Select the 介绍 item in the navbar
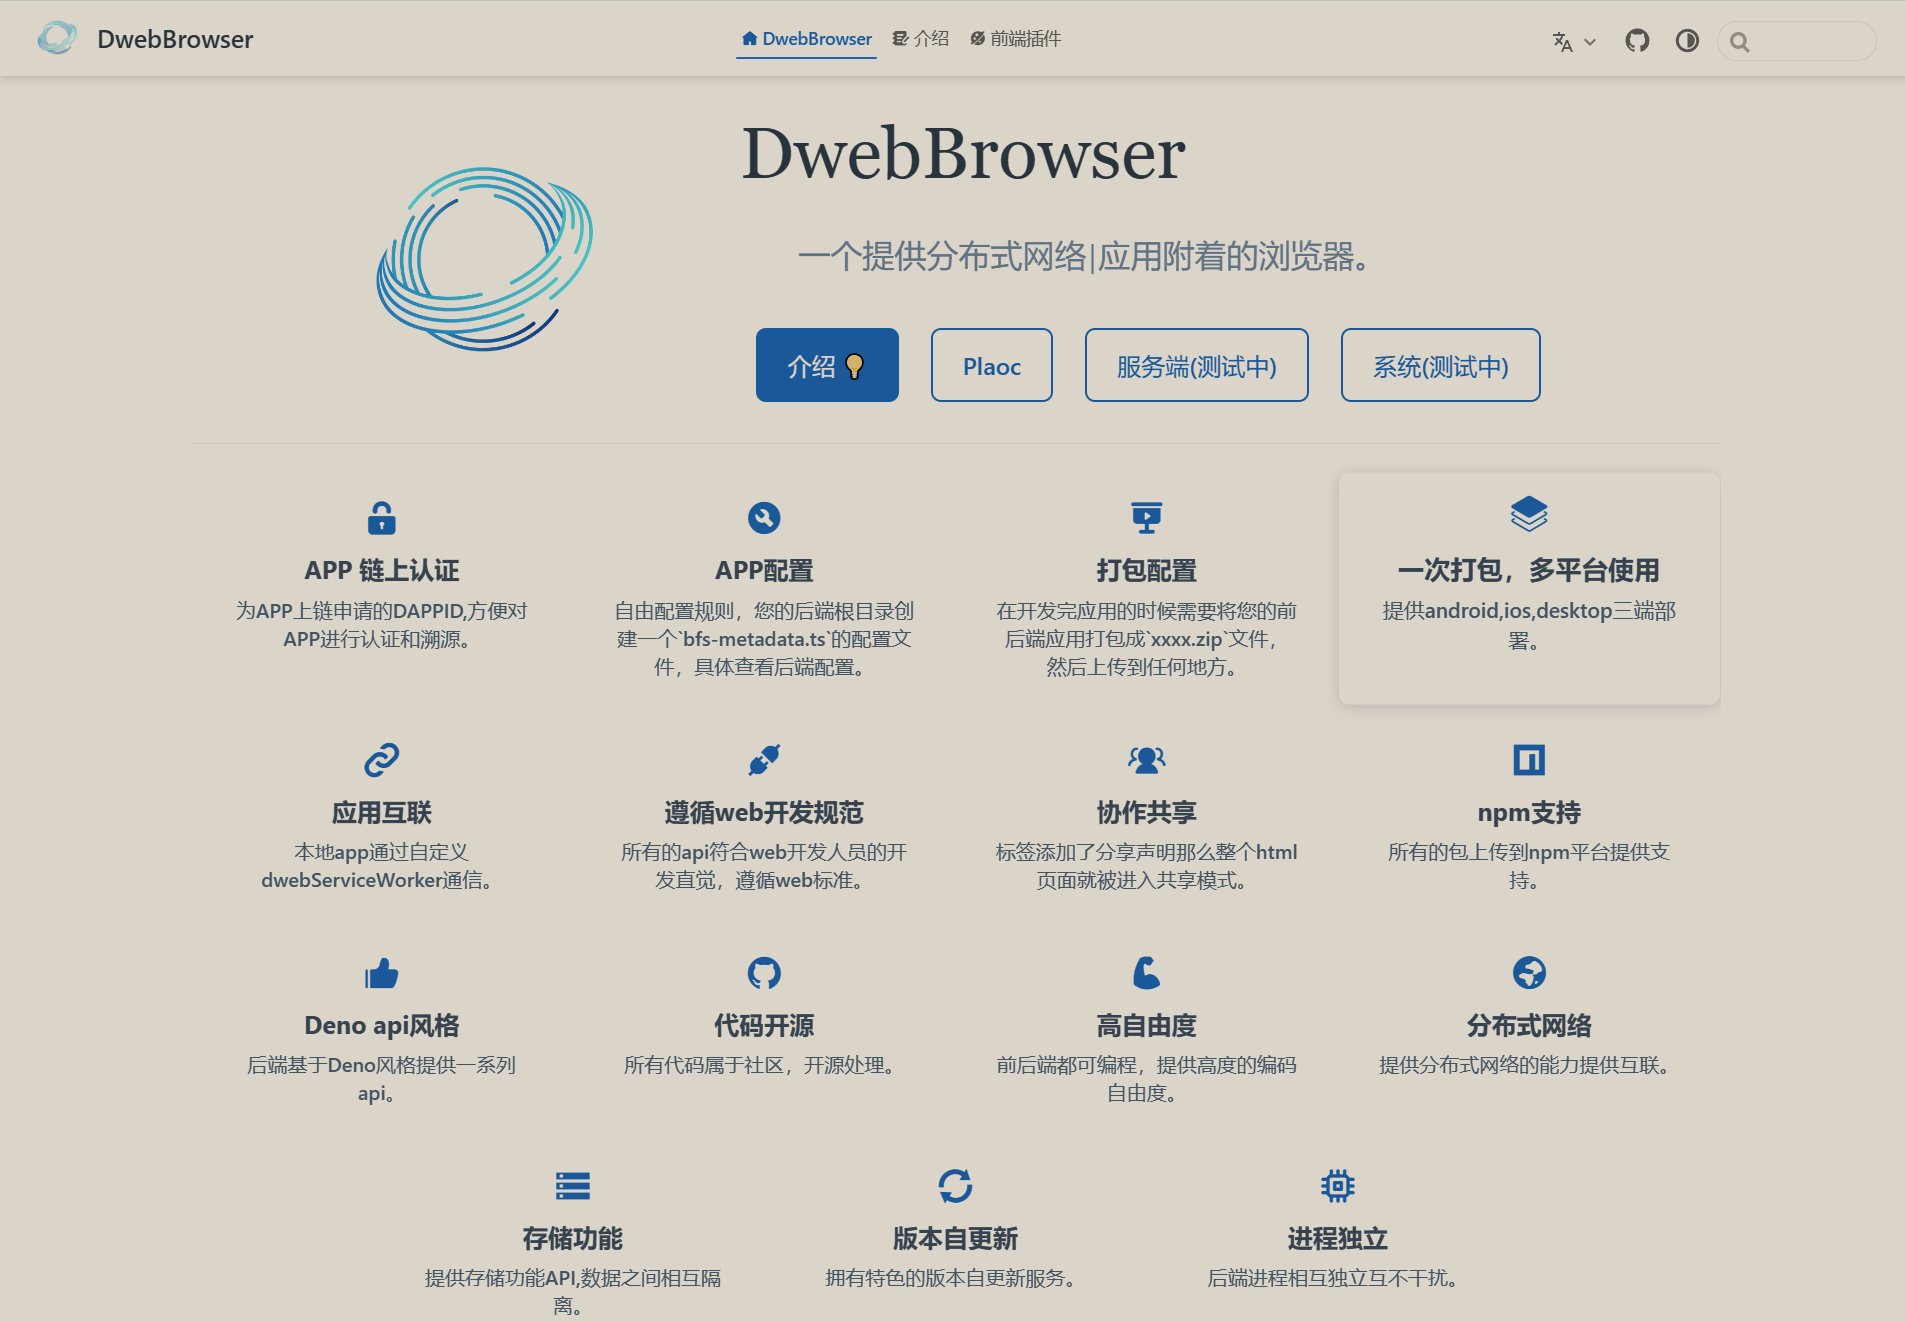 coord(921,38)
